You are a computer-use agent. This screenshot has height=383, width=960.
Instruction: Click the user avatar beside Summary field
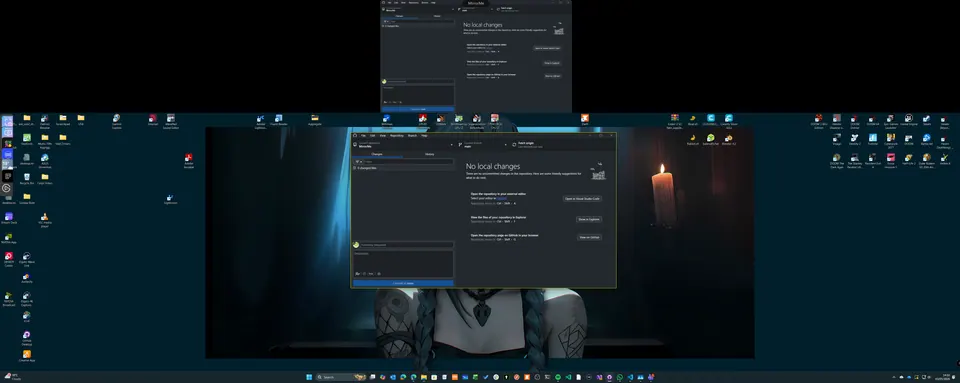click(x=356, y=245)
